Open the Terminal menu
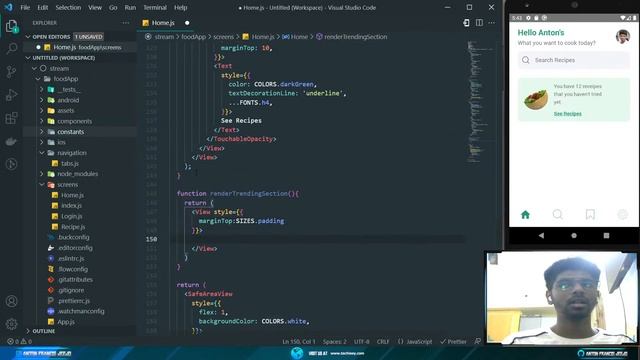 pyautogui.click(x=155, y=7)
